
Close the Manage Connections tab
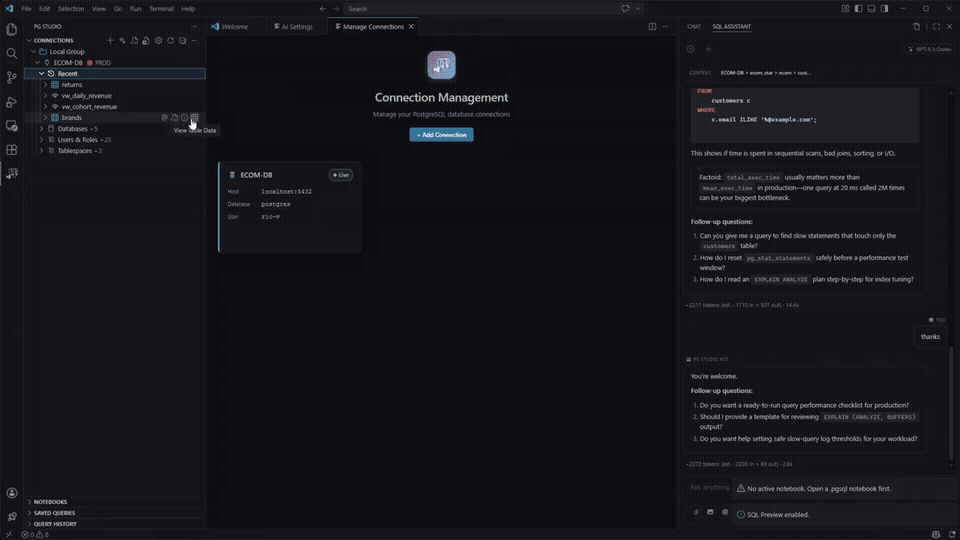(x=411, y=26)
